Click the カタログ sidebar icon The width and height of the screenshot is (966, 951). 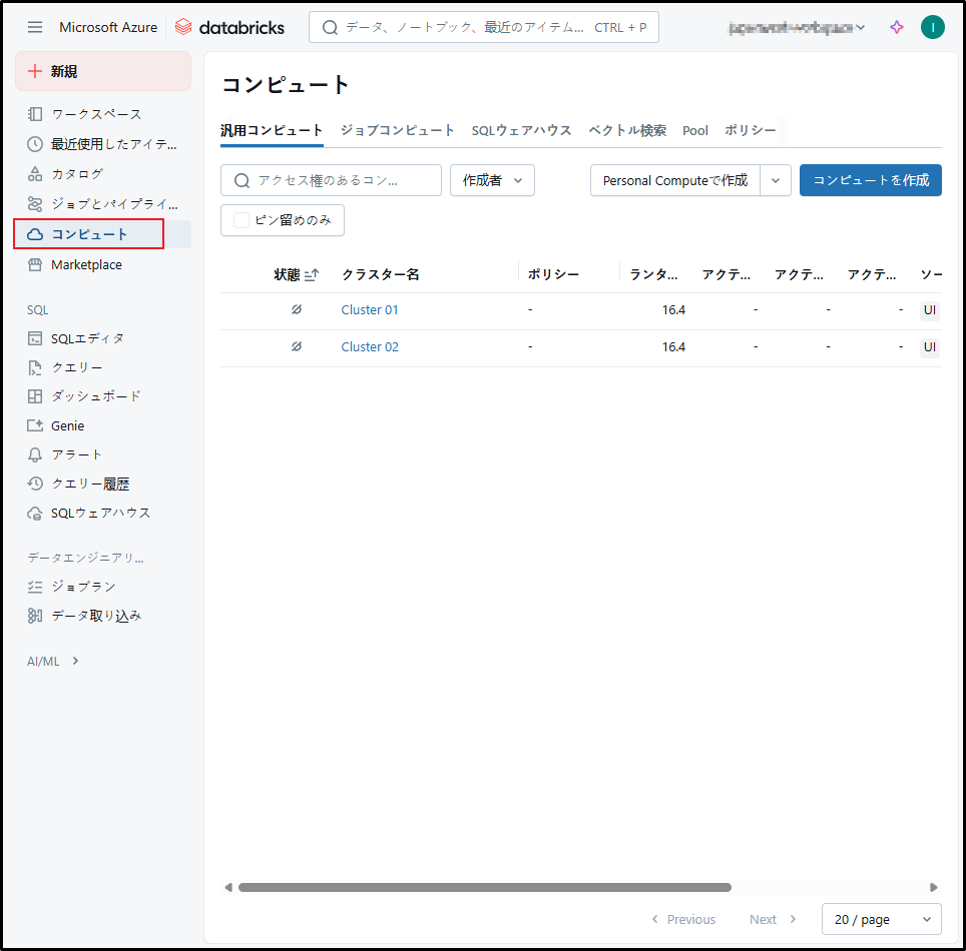coord(35,174)
